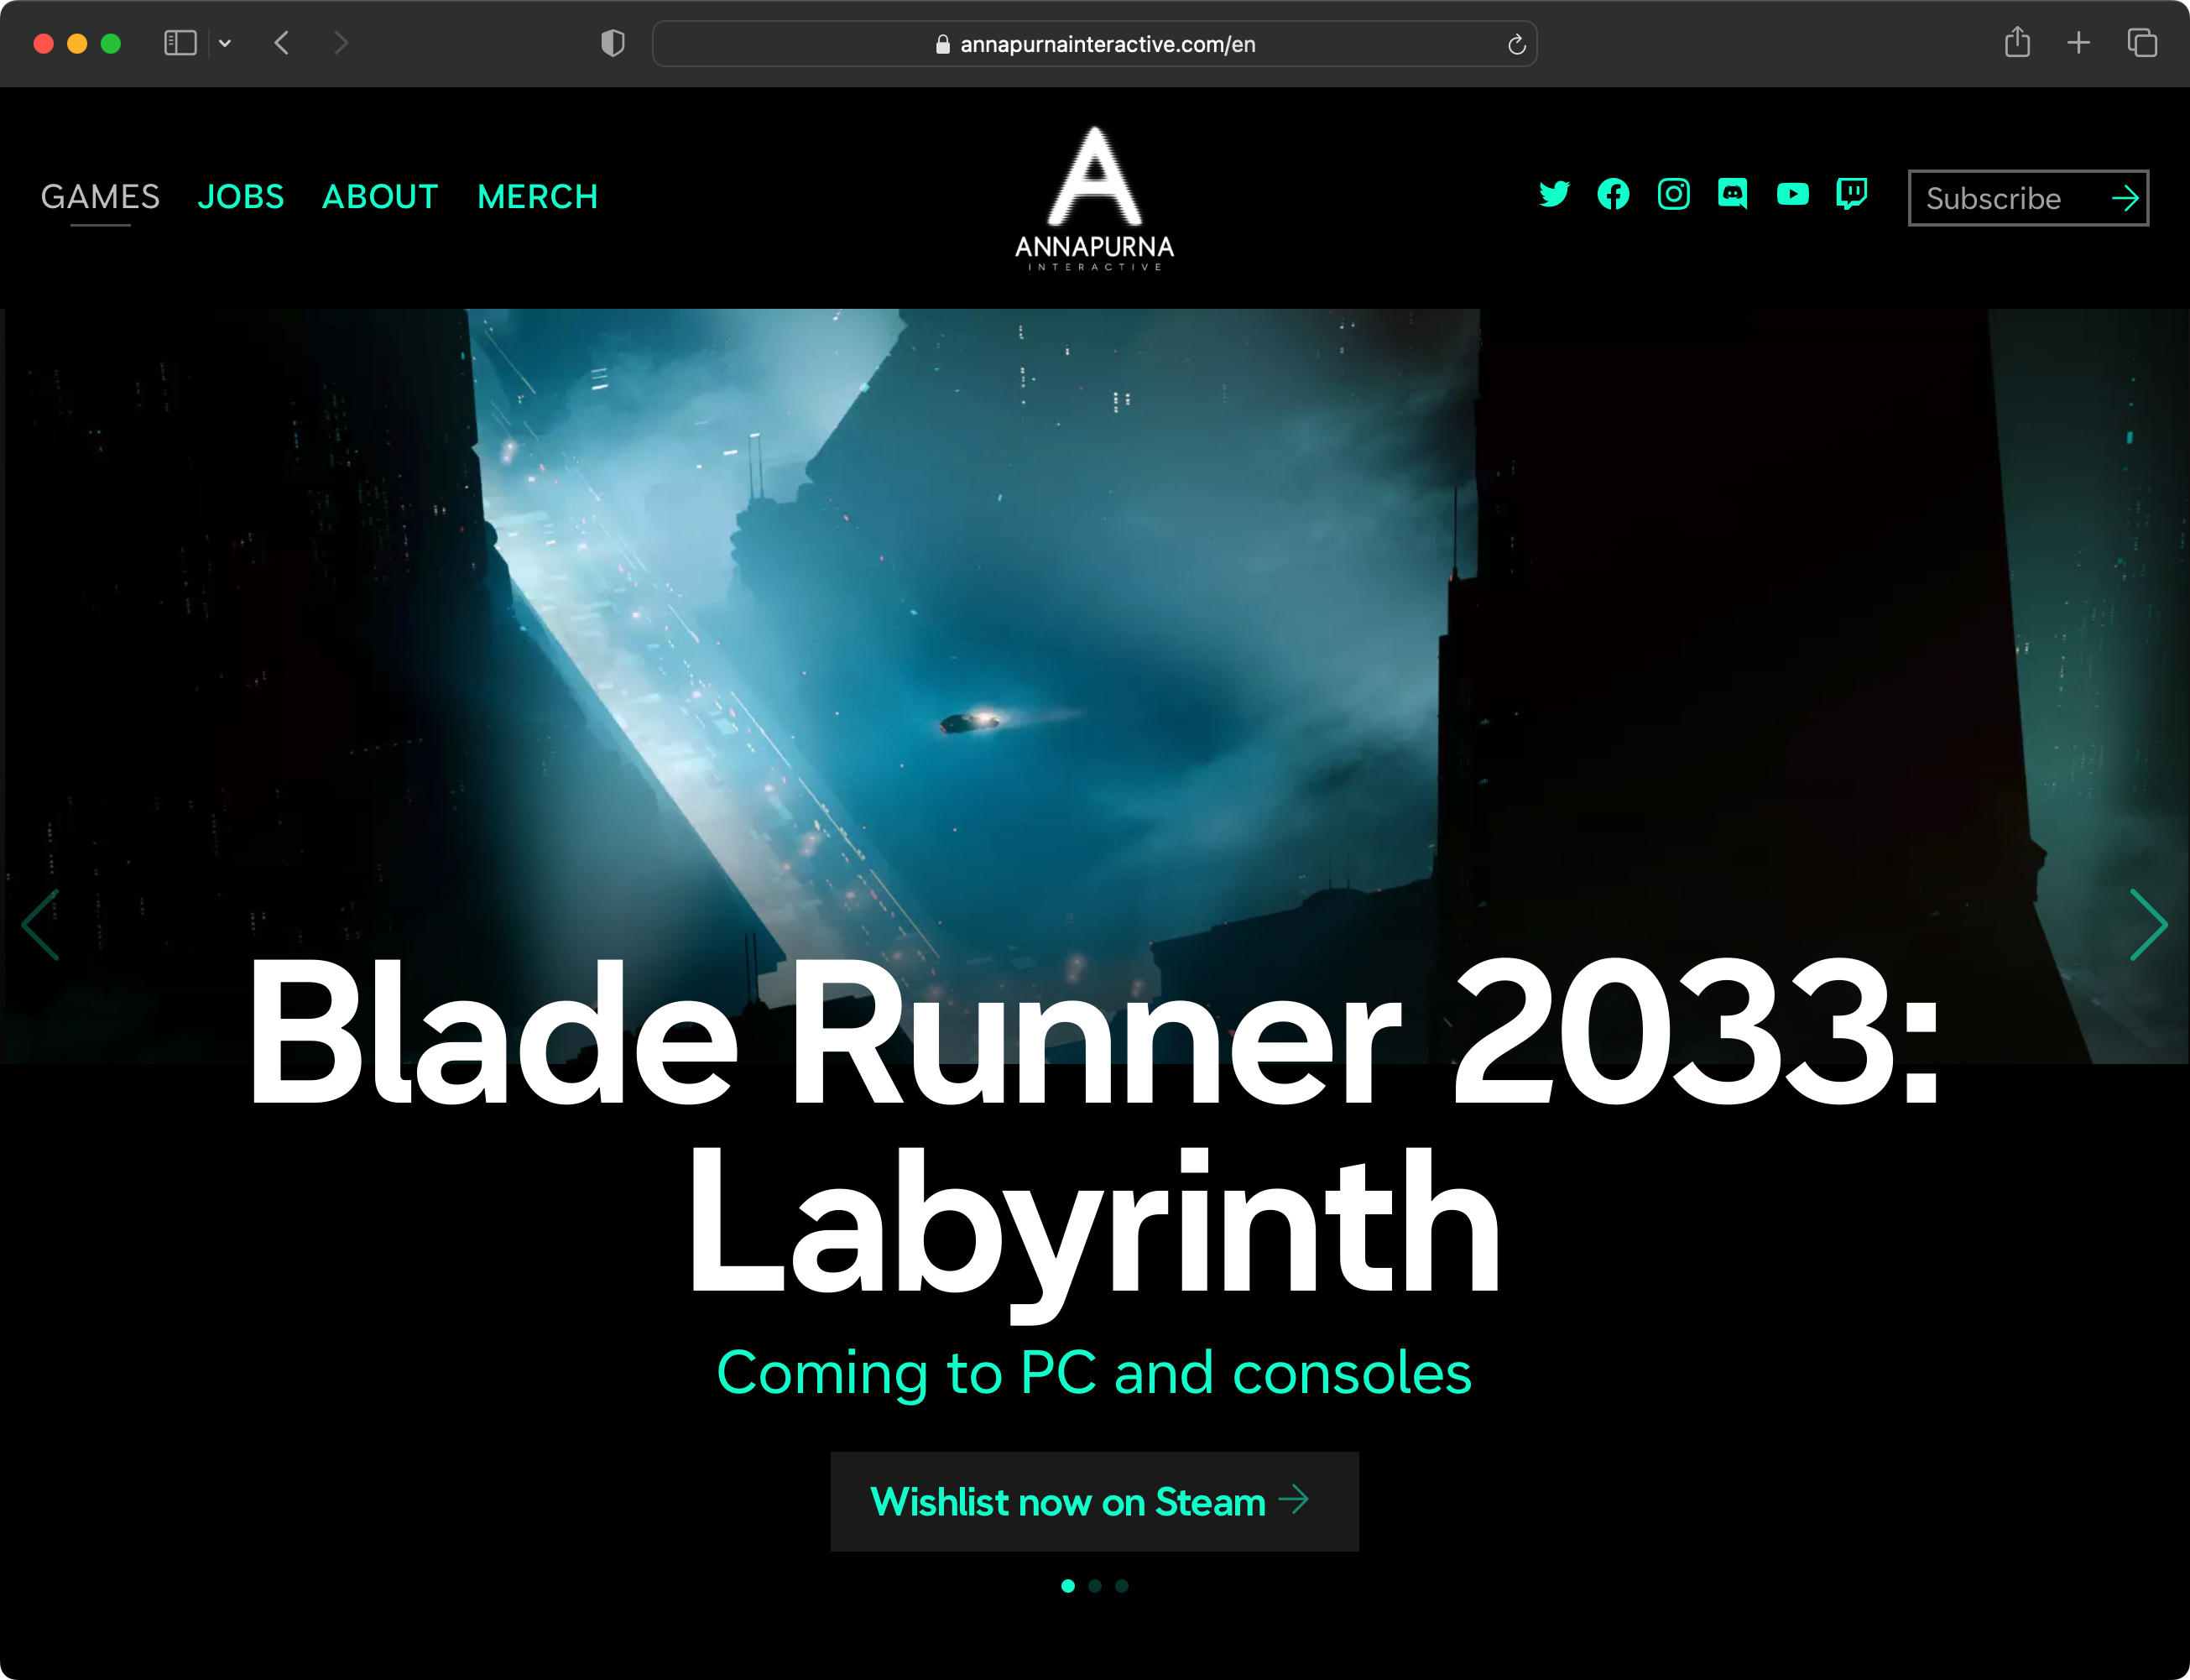2190x1680 pixels.
Task: Jump to the third carousel dot
Action: 1122,1586
